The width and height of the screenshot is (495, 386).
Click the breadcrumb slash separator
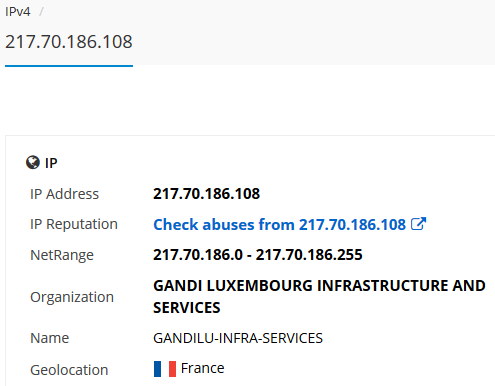coord(41,12)
